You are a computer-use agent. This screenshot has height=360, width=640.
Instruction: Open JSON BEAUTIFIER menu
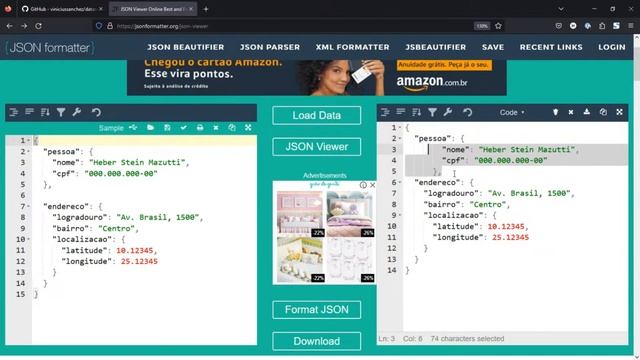185,47
